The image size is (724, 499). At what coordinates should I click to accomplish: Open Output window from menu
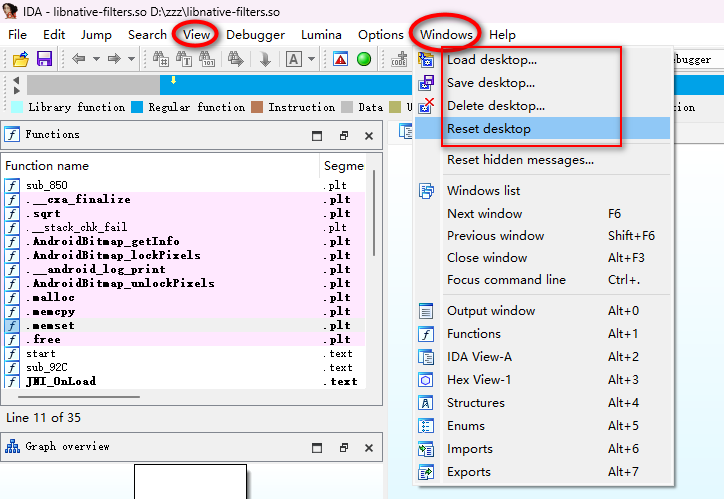[542, 311]
